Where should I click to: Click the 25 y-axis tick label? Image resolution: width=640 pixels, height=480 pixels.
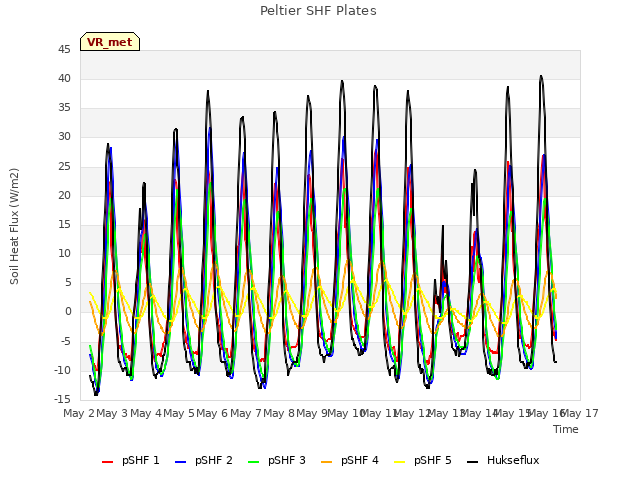coord(64,167)
